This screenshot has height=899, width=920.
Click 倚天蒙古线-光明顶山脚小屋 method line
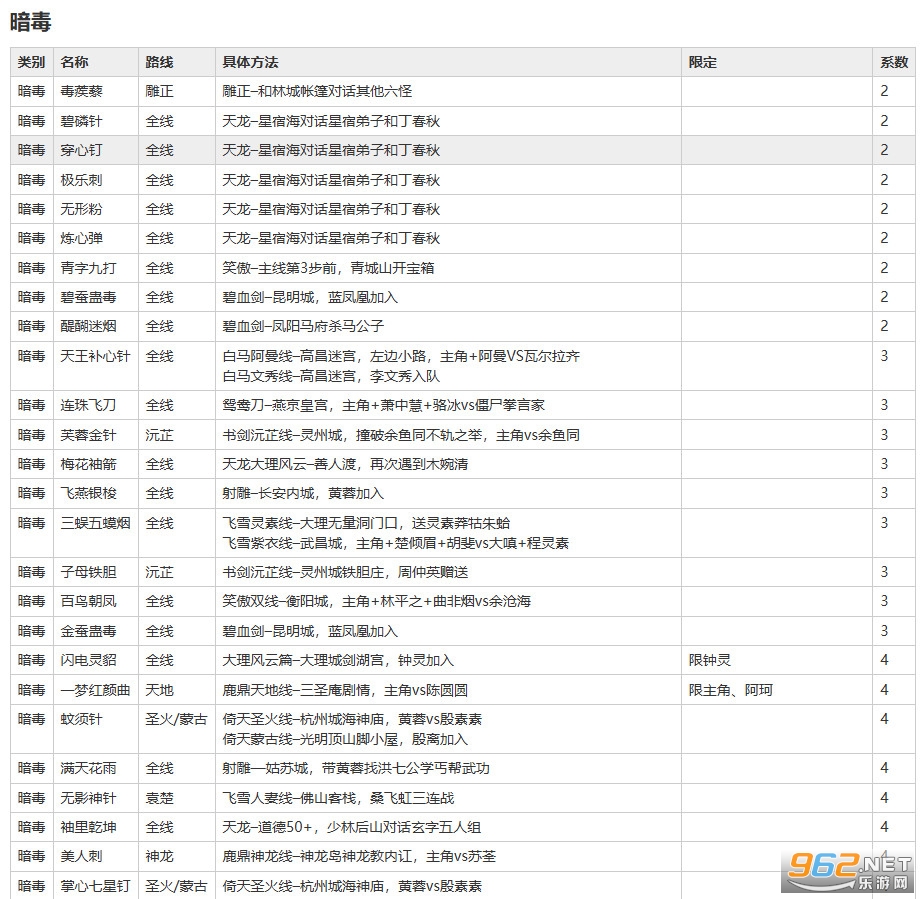coord(345,739)
